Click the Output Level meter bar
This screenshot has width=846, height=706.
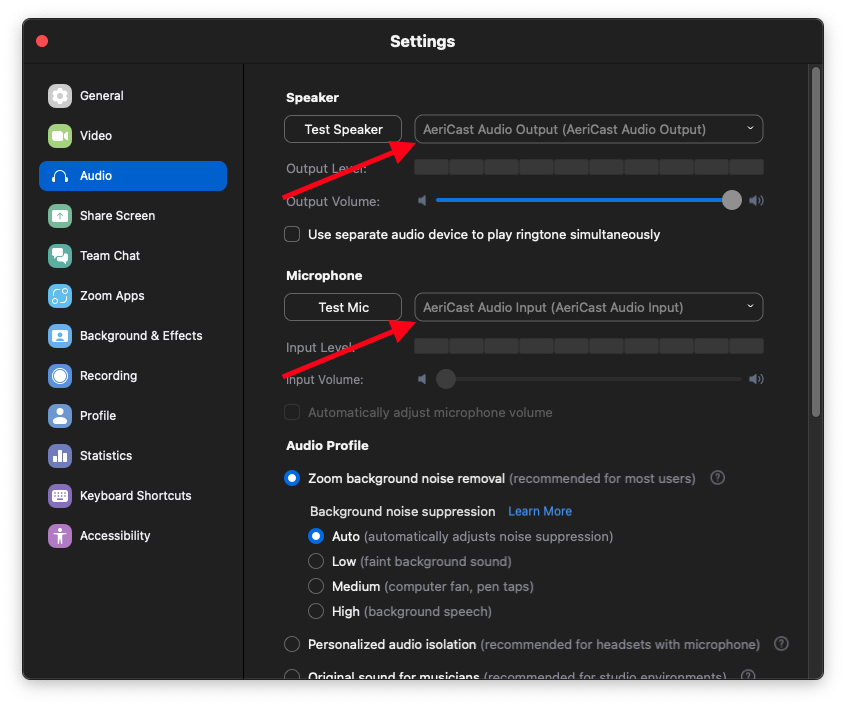coord(589,167)
